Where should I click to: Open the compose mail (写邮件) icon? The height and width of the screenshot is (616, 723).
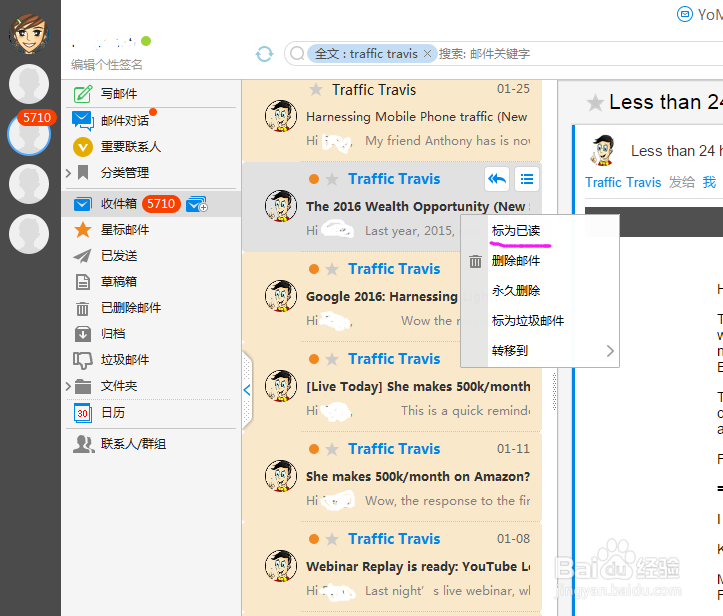[x=83, y=94]
